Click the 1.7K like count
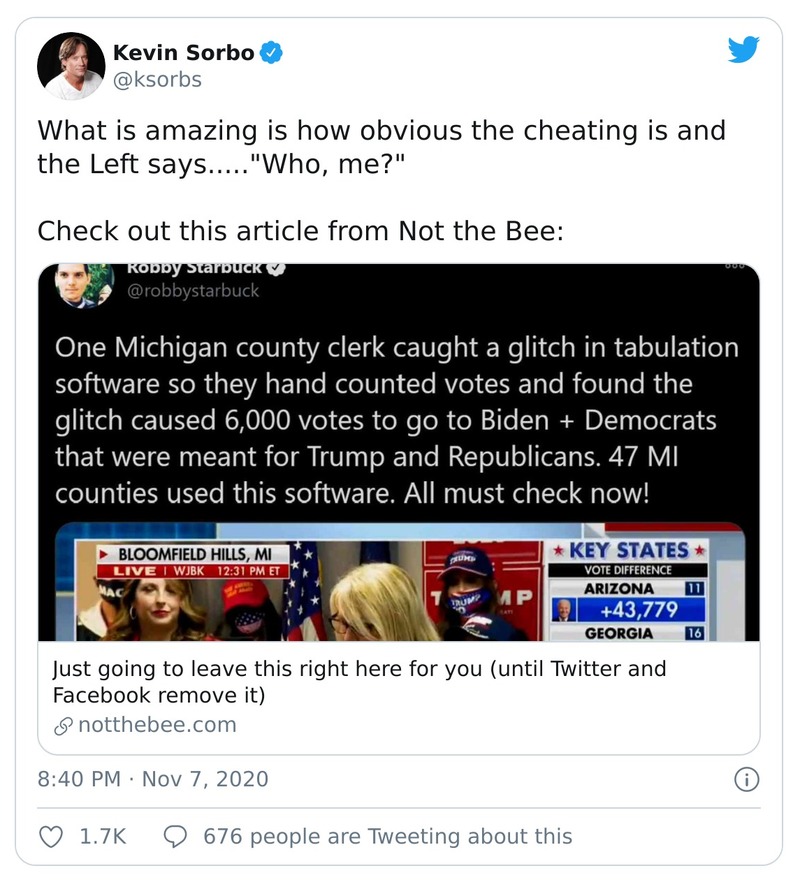800x889 pixels. coord(103,836)
